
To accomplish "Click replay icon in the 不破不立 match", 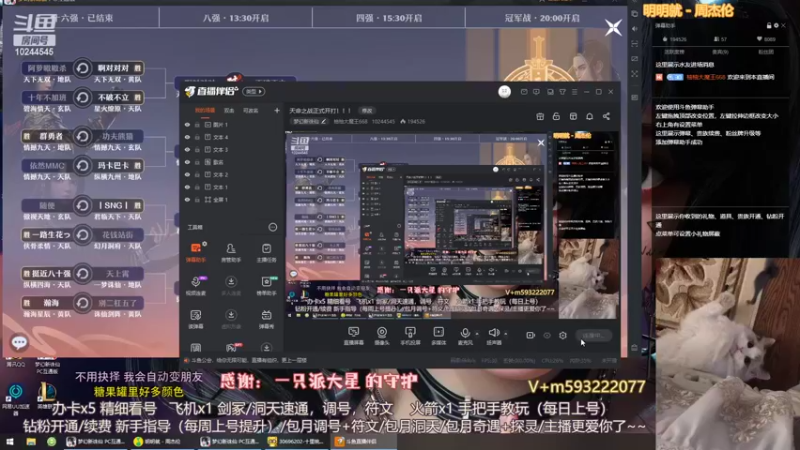I will point(82,97).
